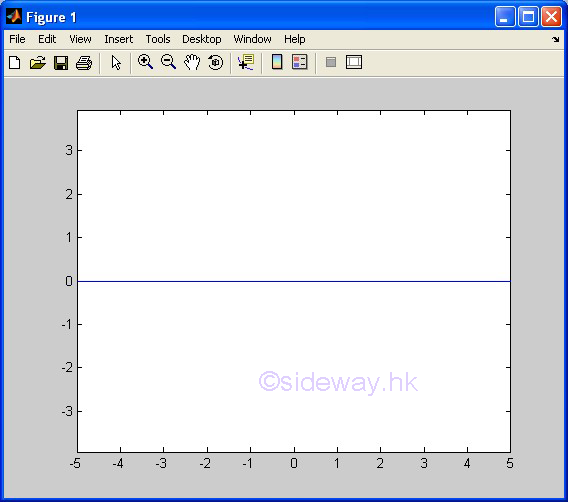
Task: Click the New Figure icon
Action: [14, 63]
